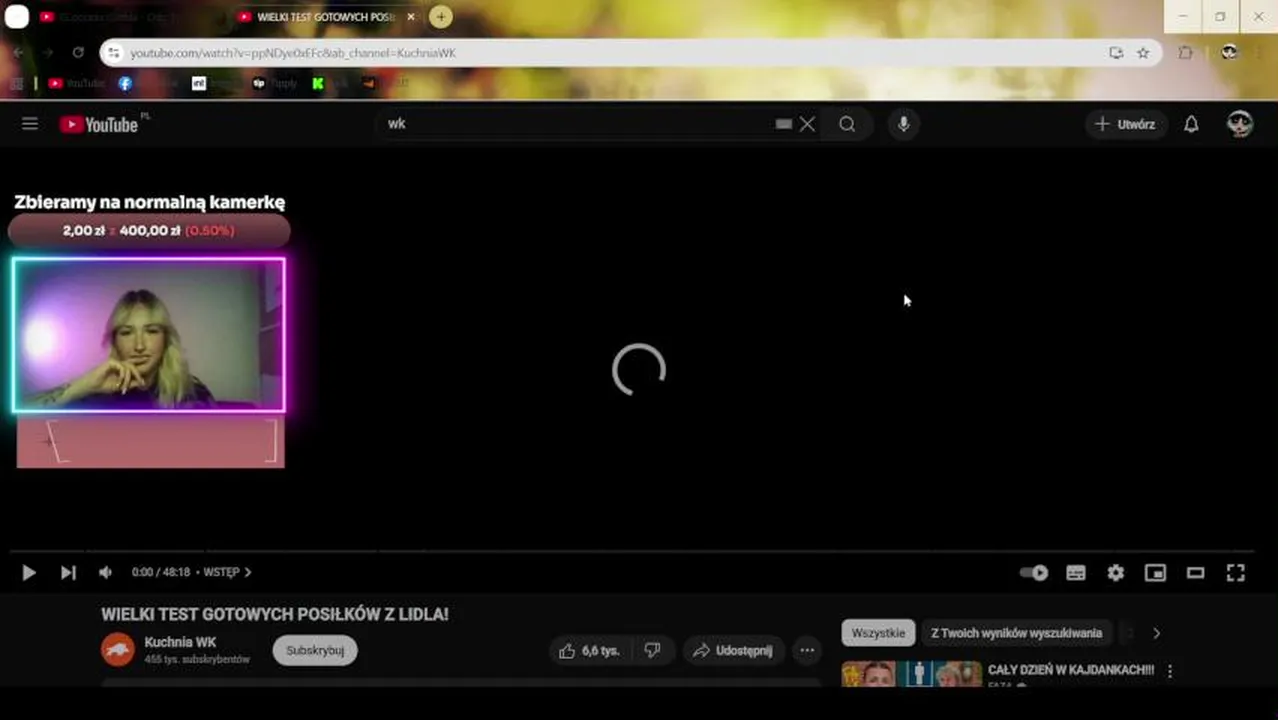Viewport: 1278px width, 720px height.
Task: Open the Tipply bookmark
Action: pyautogui.click(x=275, y=83)
